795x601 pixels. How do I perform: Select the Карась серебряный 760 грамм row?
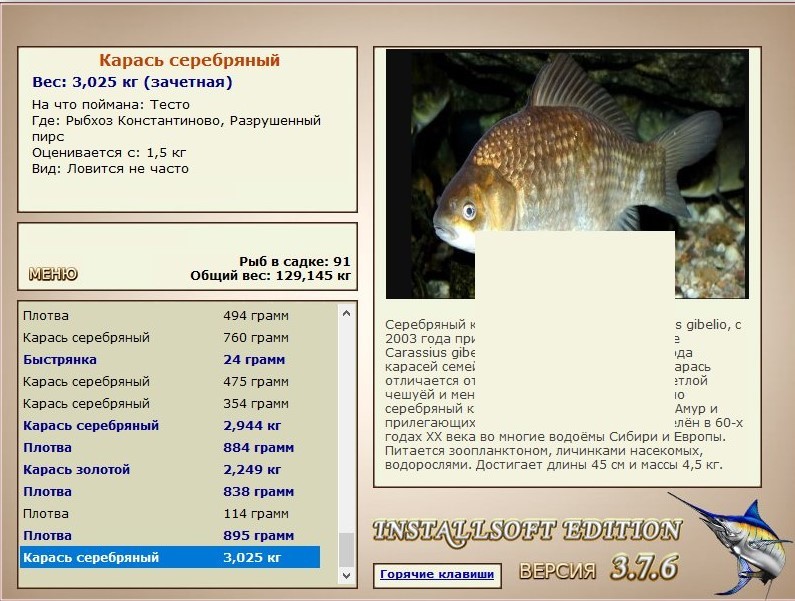coord(170,337)
